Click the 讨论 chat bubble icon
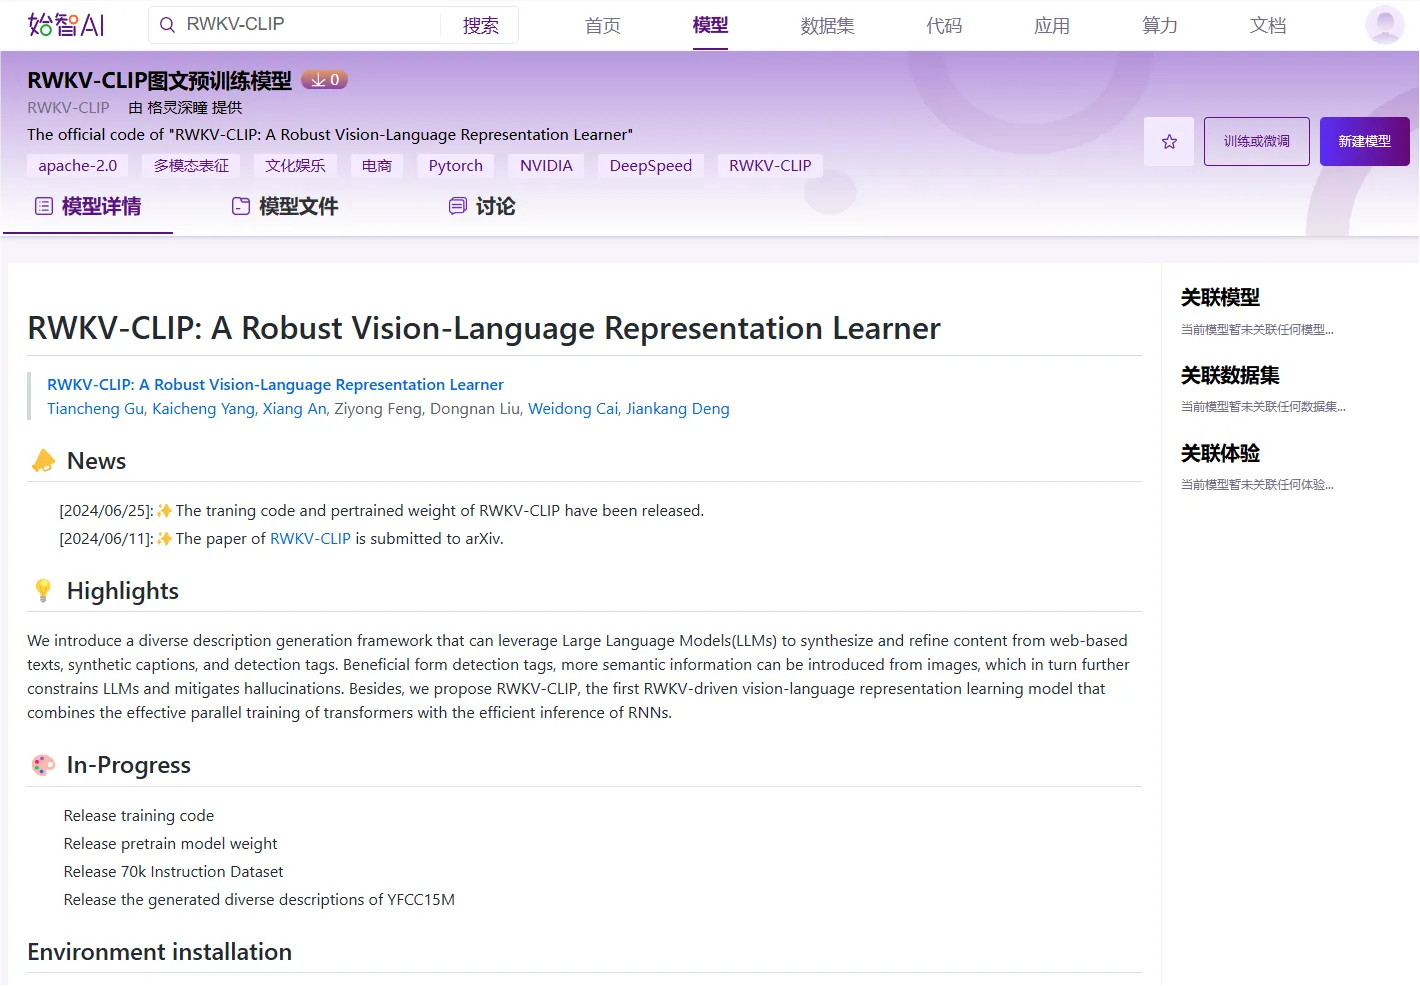Image resolution: width=1420 pixels, height=986 pixels. tap(458, 207)
